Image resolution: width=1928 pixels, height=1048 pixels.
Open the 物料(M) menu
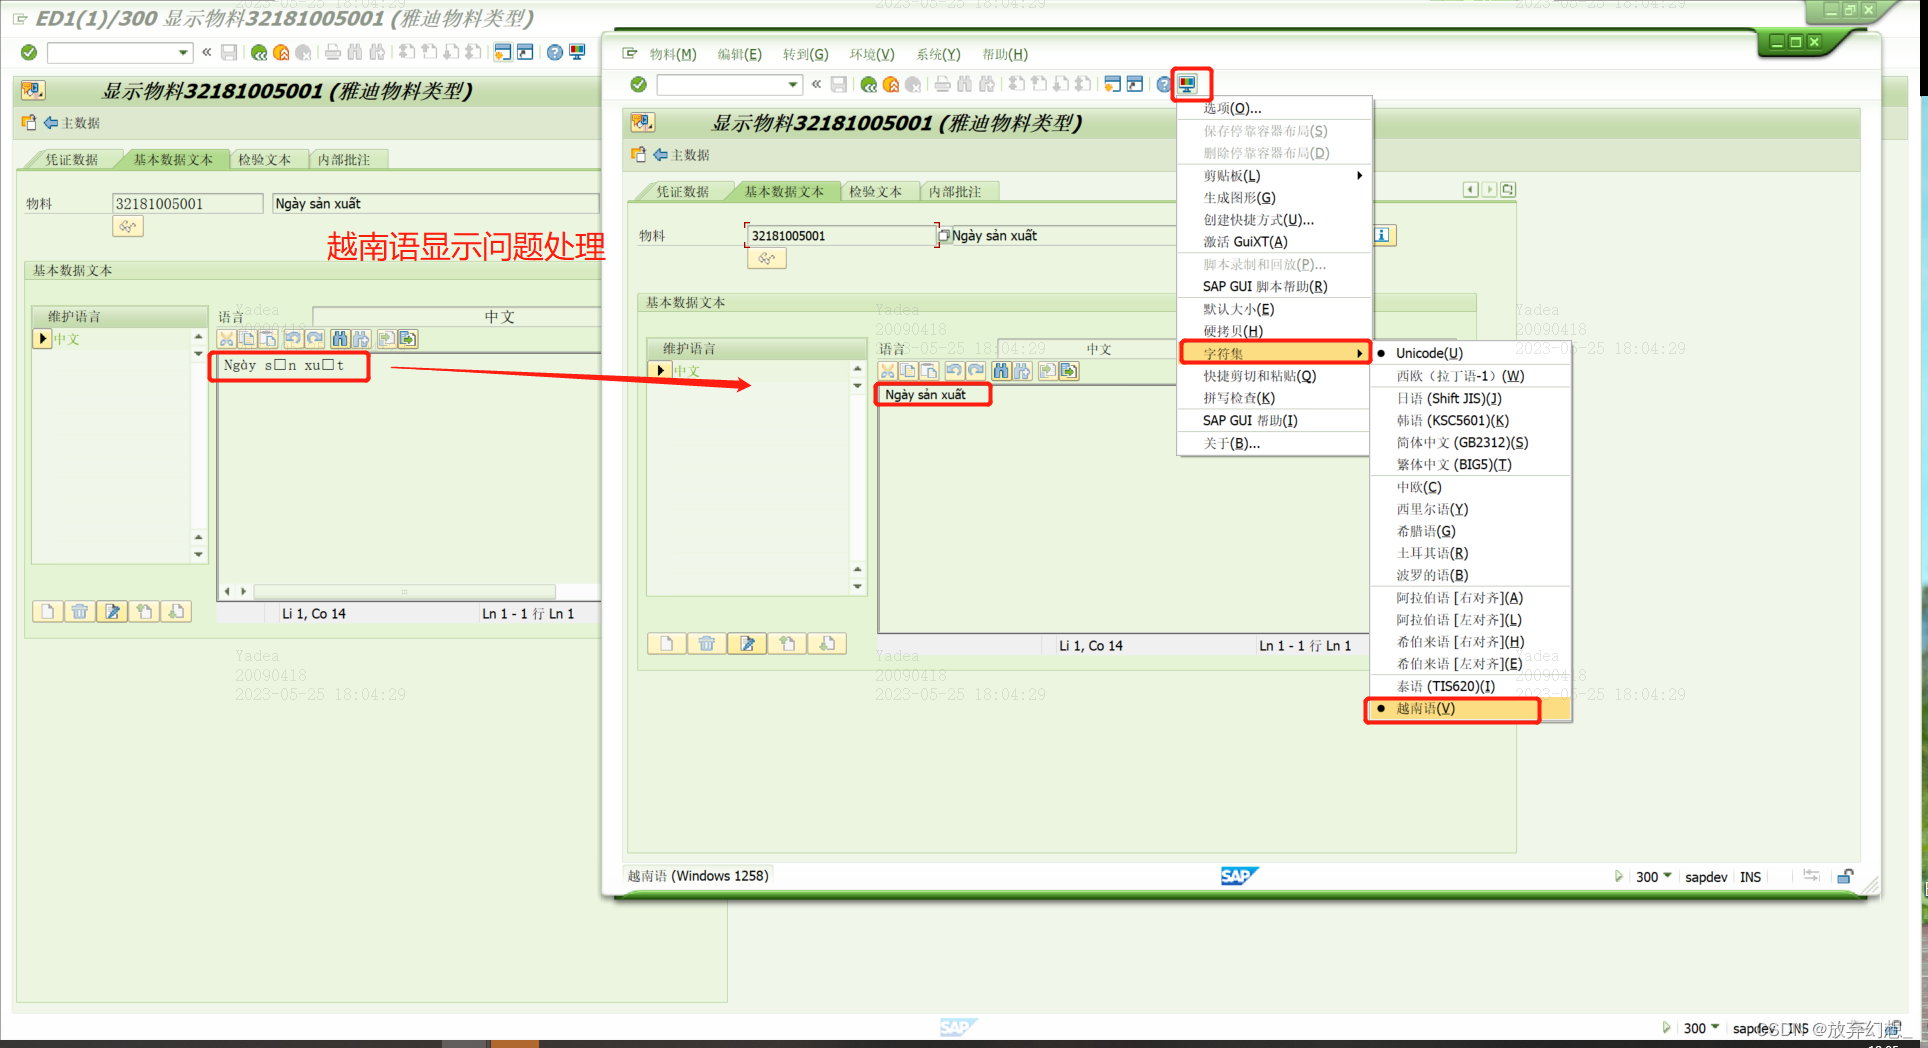[x=673, y=54]
